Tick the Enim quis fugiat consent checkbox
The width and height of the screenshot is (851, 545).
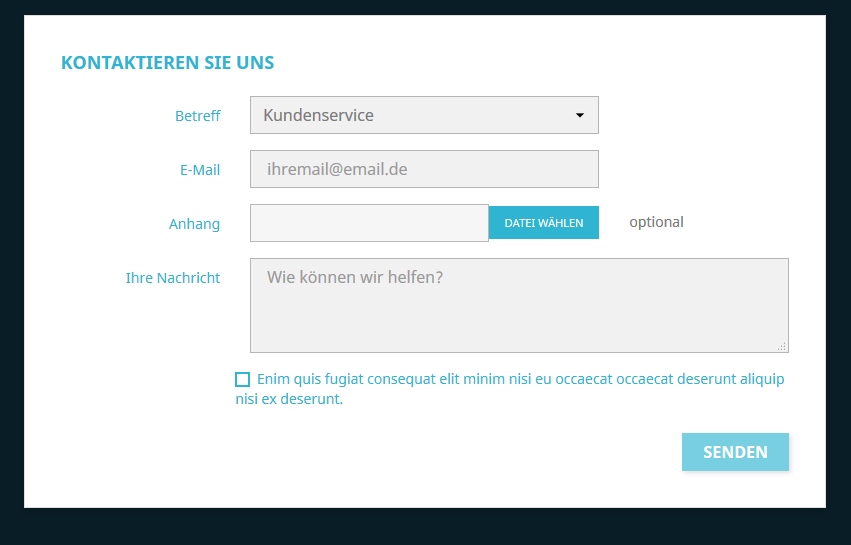(243, 379)
